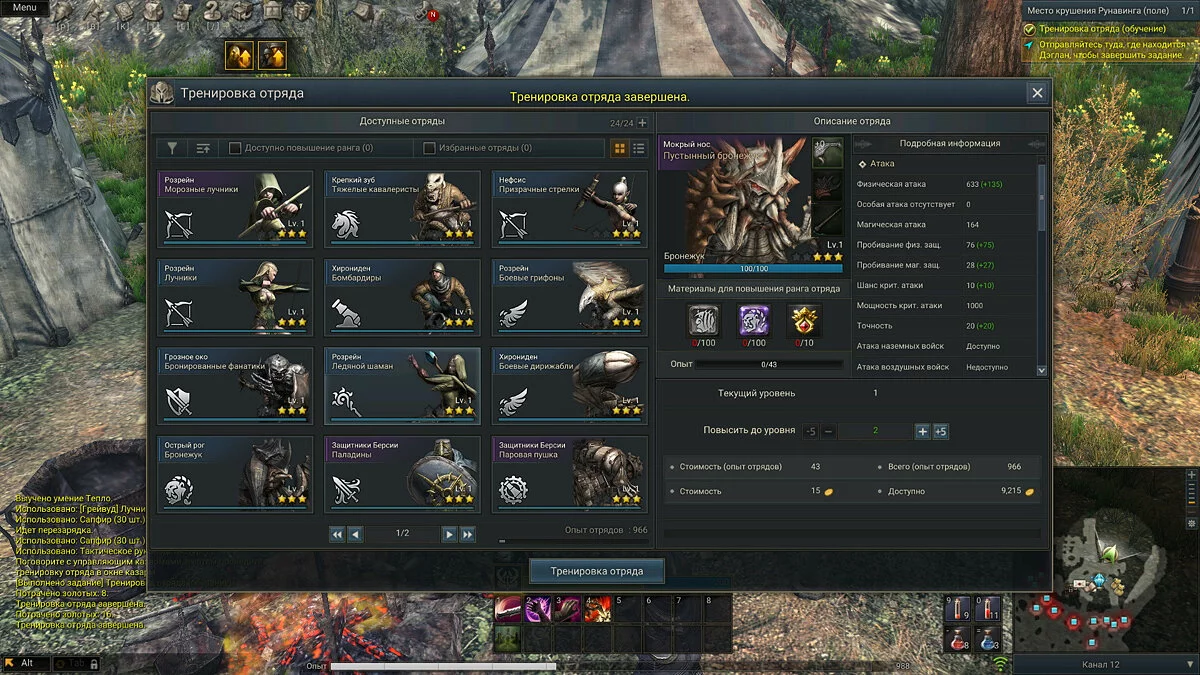Switch squad list to grid view
The height and width of the screenshot is (675, 1200).
click(x=620, y=148)
